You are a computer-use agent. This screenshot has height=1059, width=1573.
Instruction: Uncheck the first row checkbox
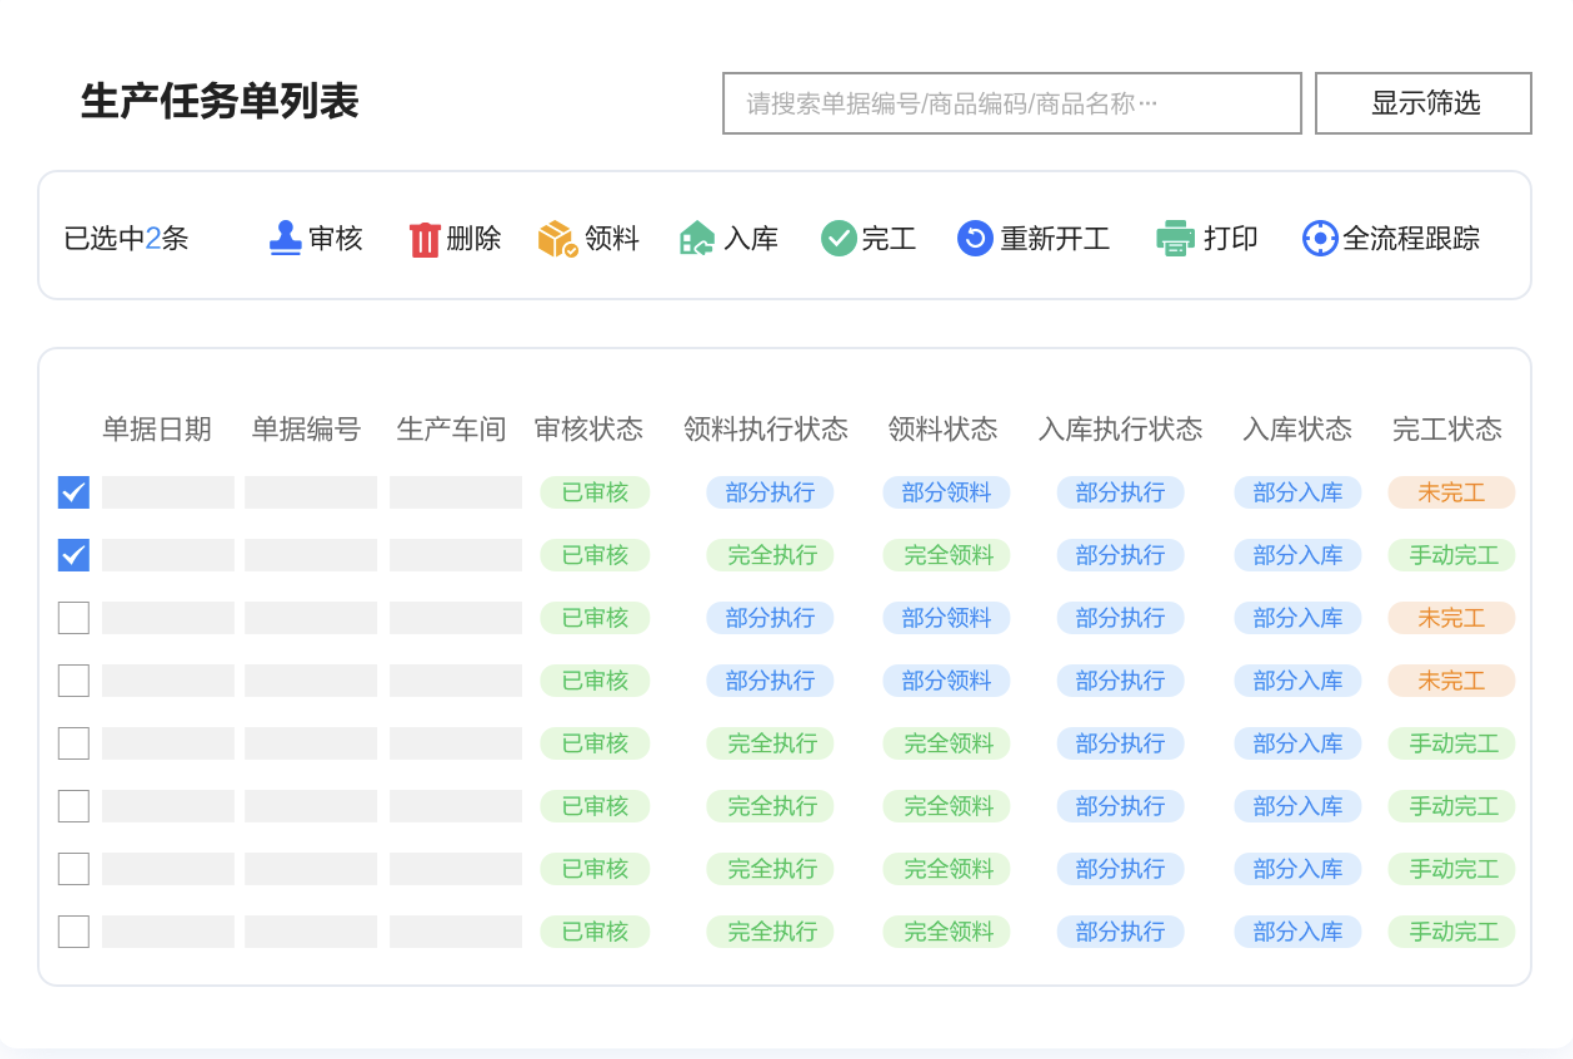point(74,492)
